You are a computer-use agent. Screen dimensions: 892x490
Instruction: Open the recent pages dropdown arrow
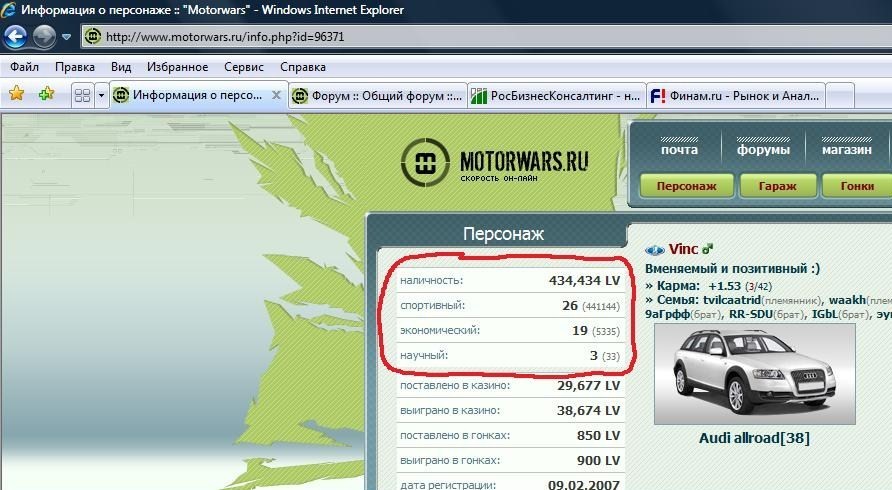[67, 37]
